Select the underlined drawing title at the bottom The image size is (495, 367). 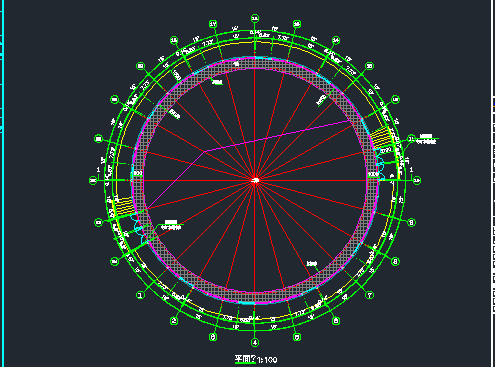(246, 359)
